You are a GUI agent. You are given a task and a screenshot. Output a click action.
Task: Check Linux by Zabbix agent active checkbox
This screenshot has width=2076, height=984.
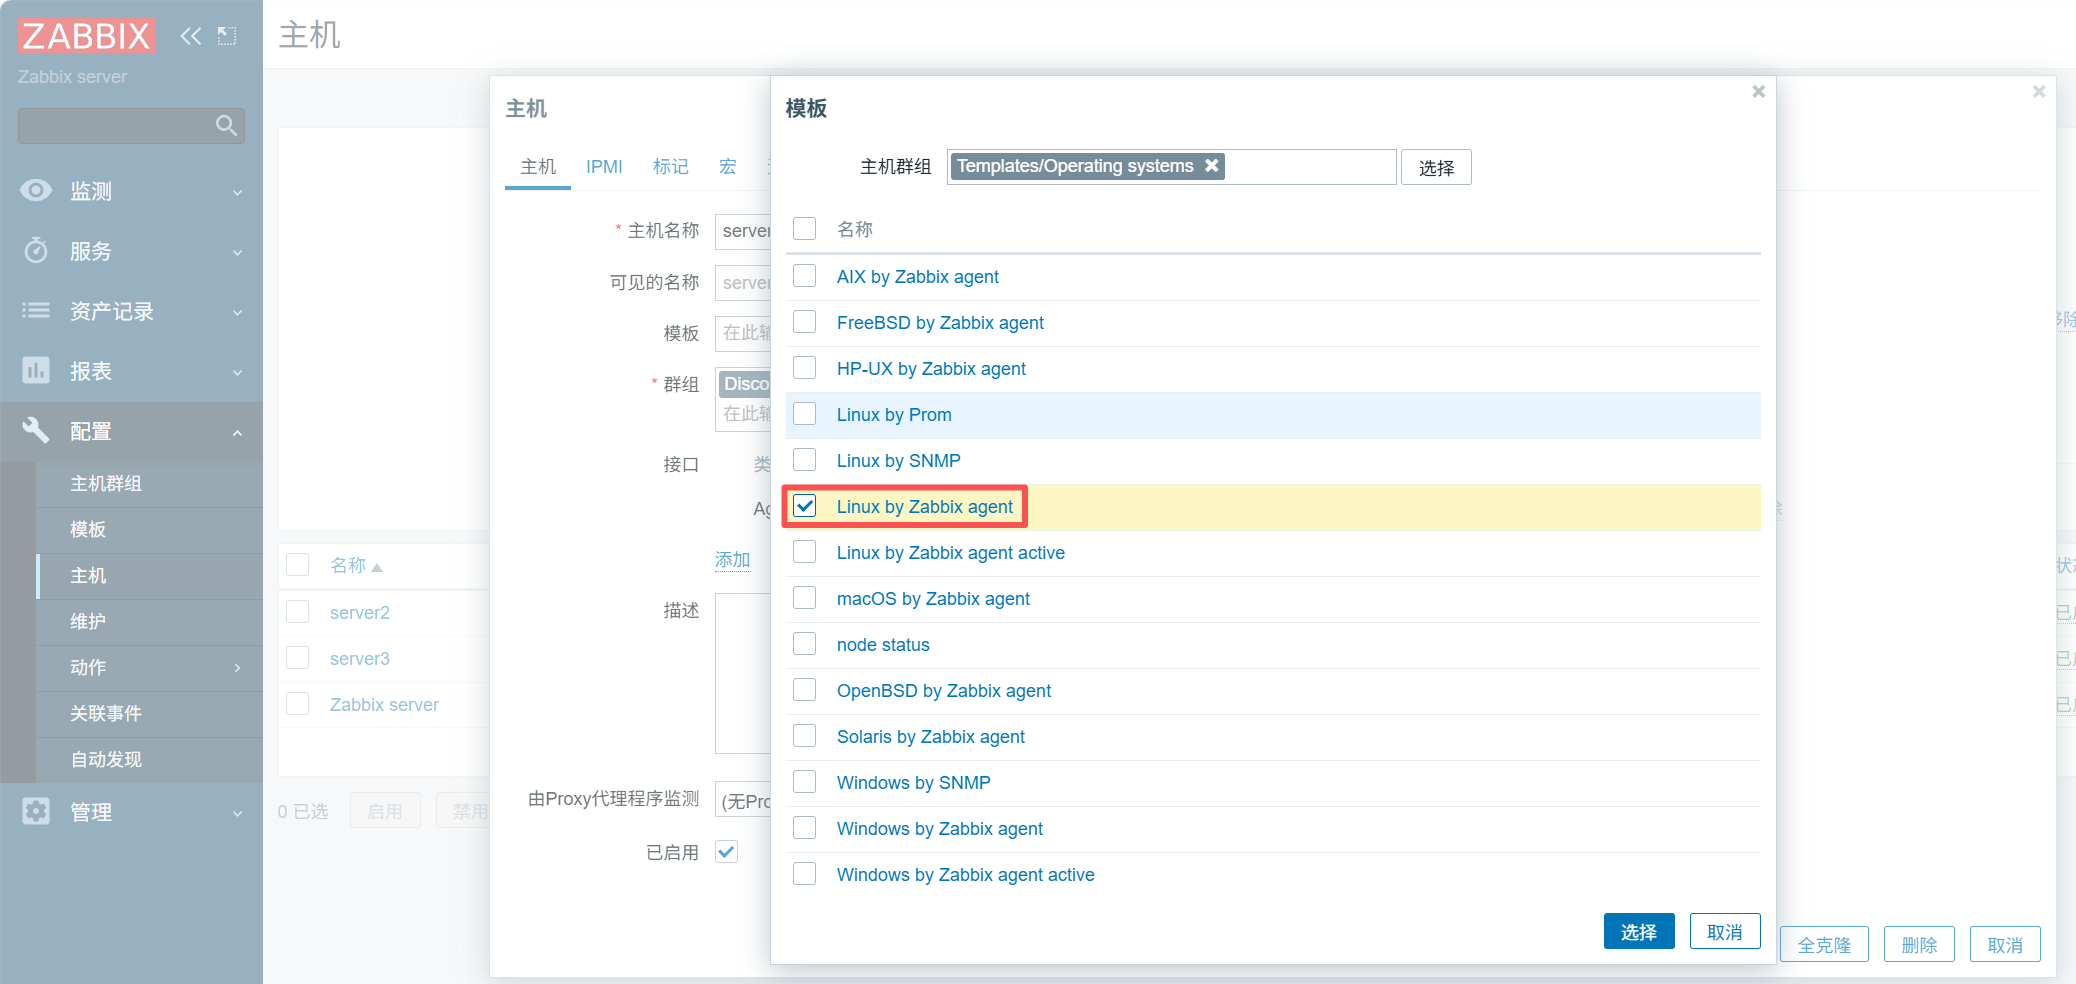pyautogui.click(x=805, y=551)
